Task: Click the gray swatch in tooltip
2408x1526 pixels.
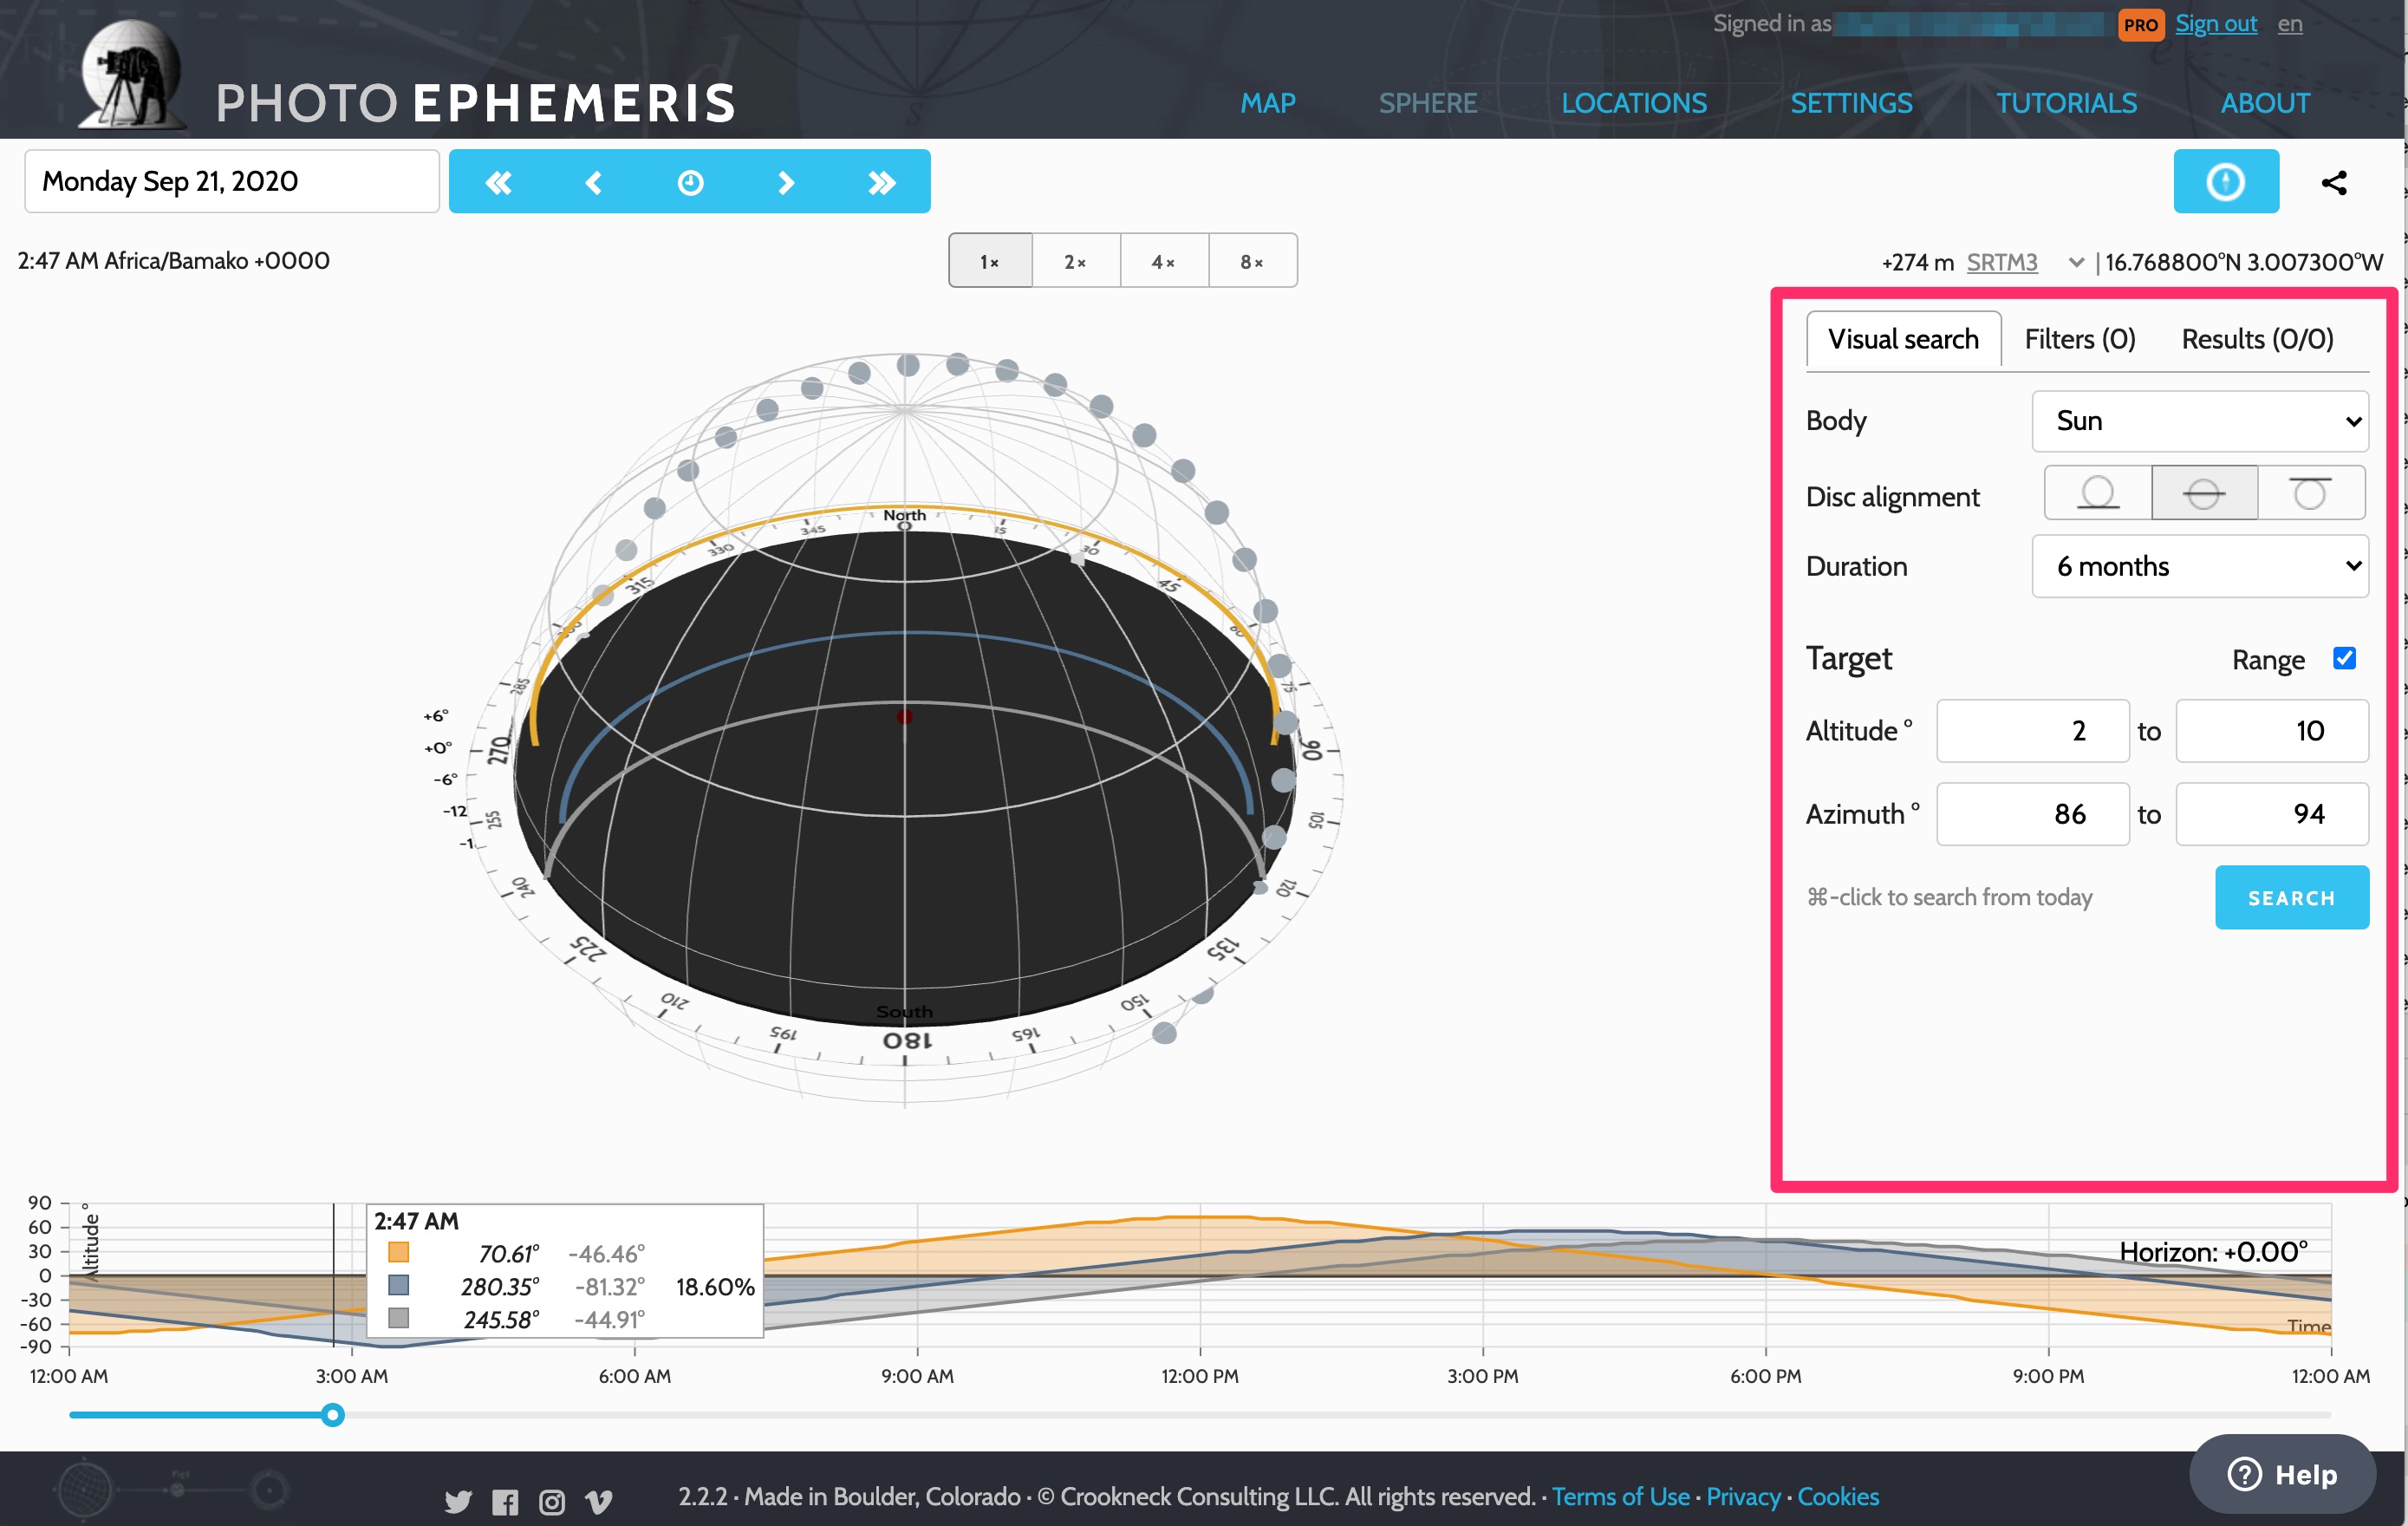Action: [398, 1318]
